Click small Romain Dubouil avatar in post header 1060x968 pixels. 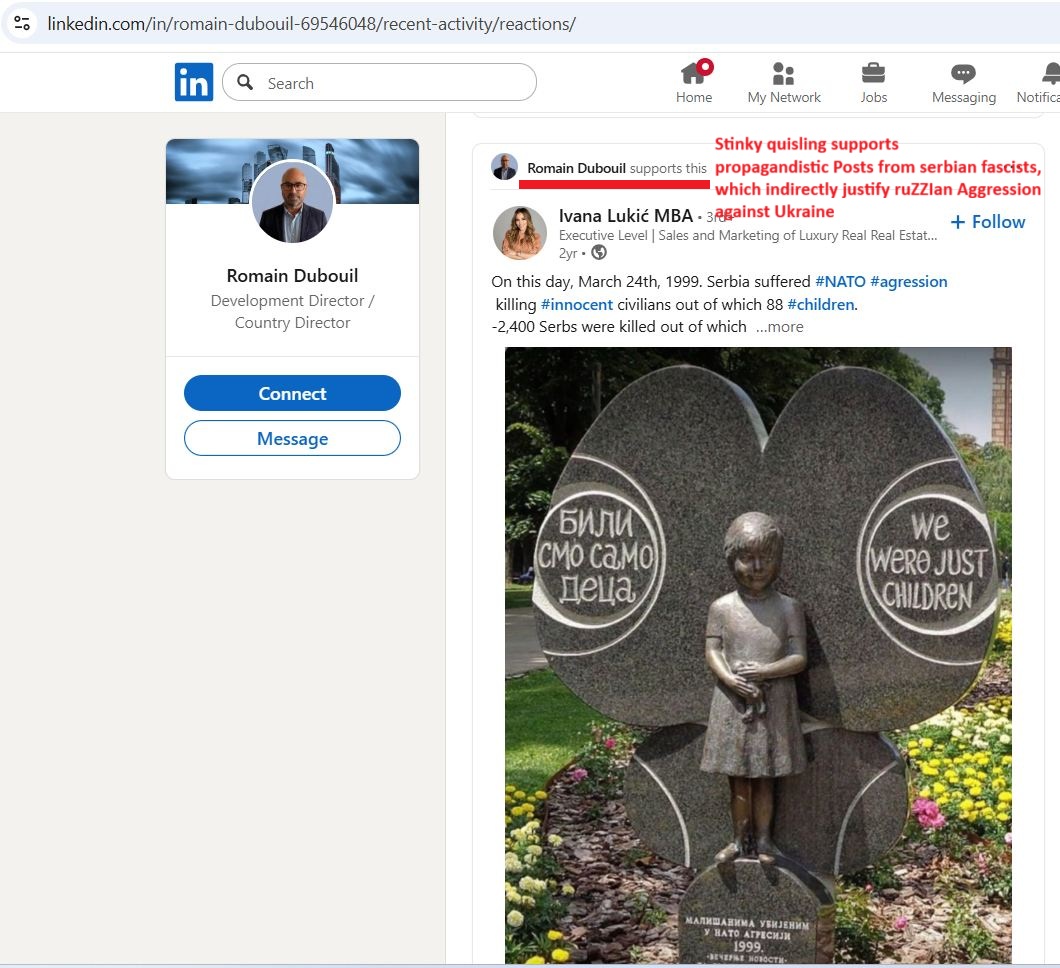tap(504, 167)
